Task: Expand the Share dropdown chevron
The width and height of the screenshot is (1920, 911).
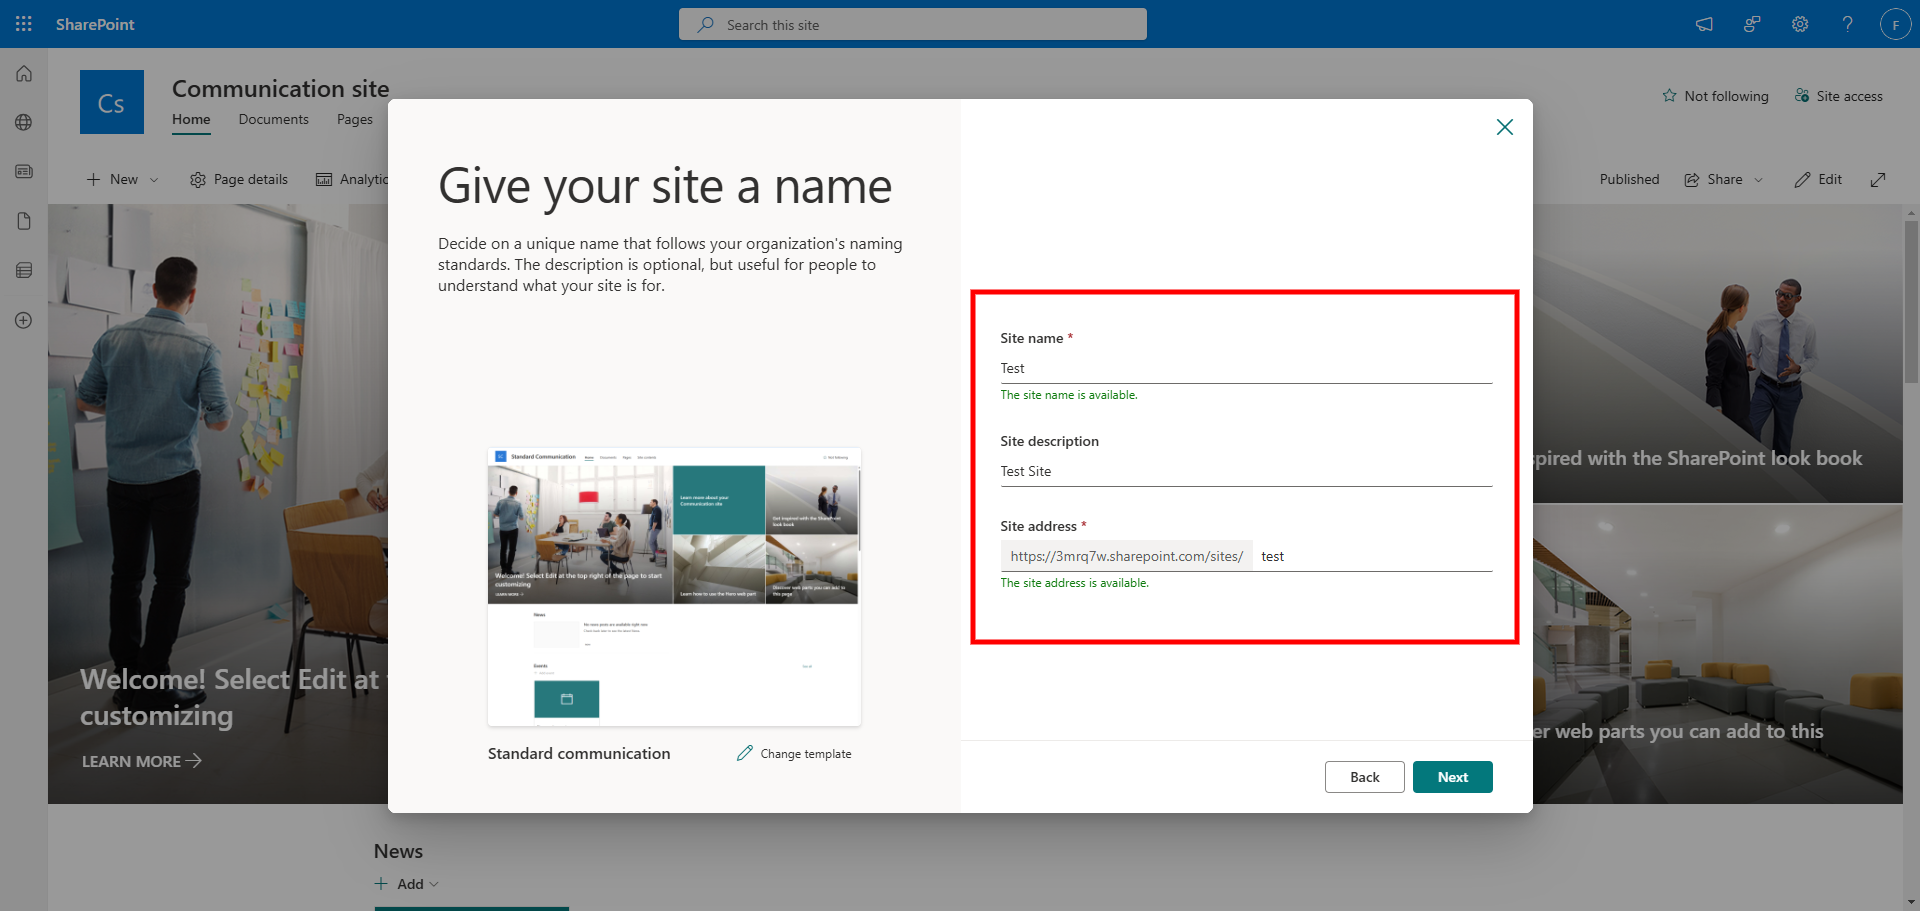Action: pos(1759,180)
